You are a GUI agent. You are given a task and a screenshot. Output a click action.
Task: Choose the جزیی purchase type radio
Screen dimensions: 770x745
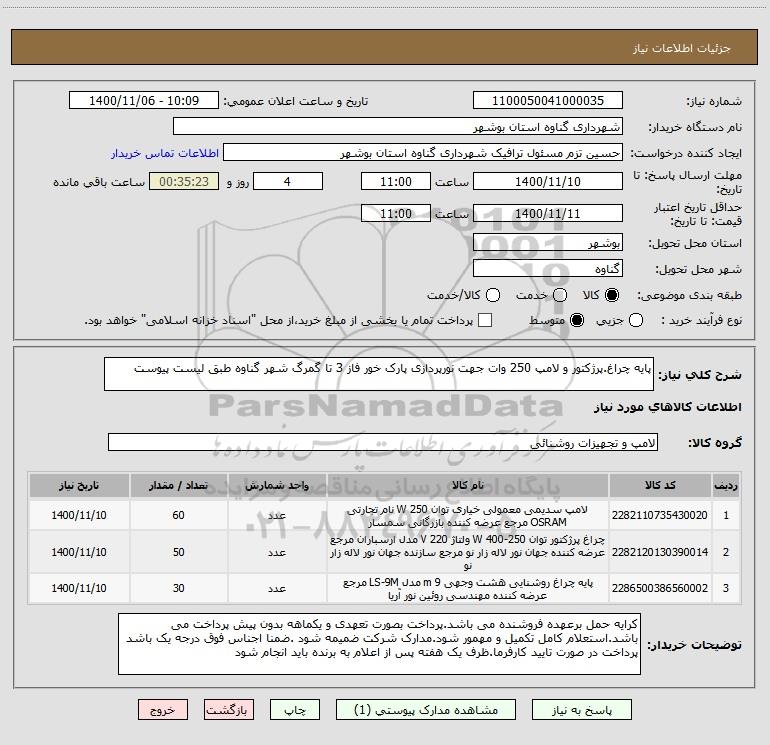636,320
